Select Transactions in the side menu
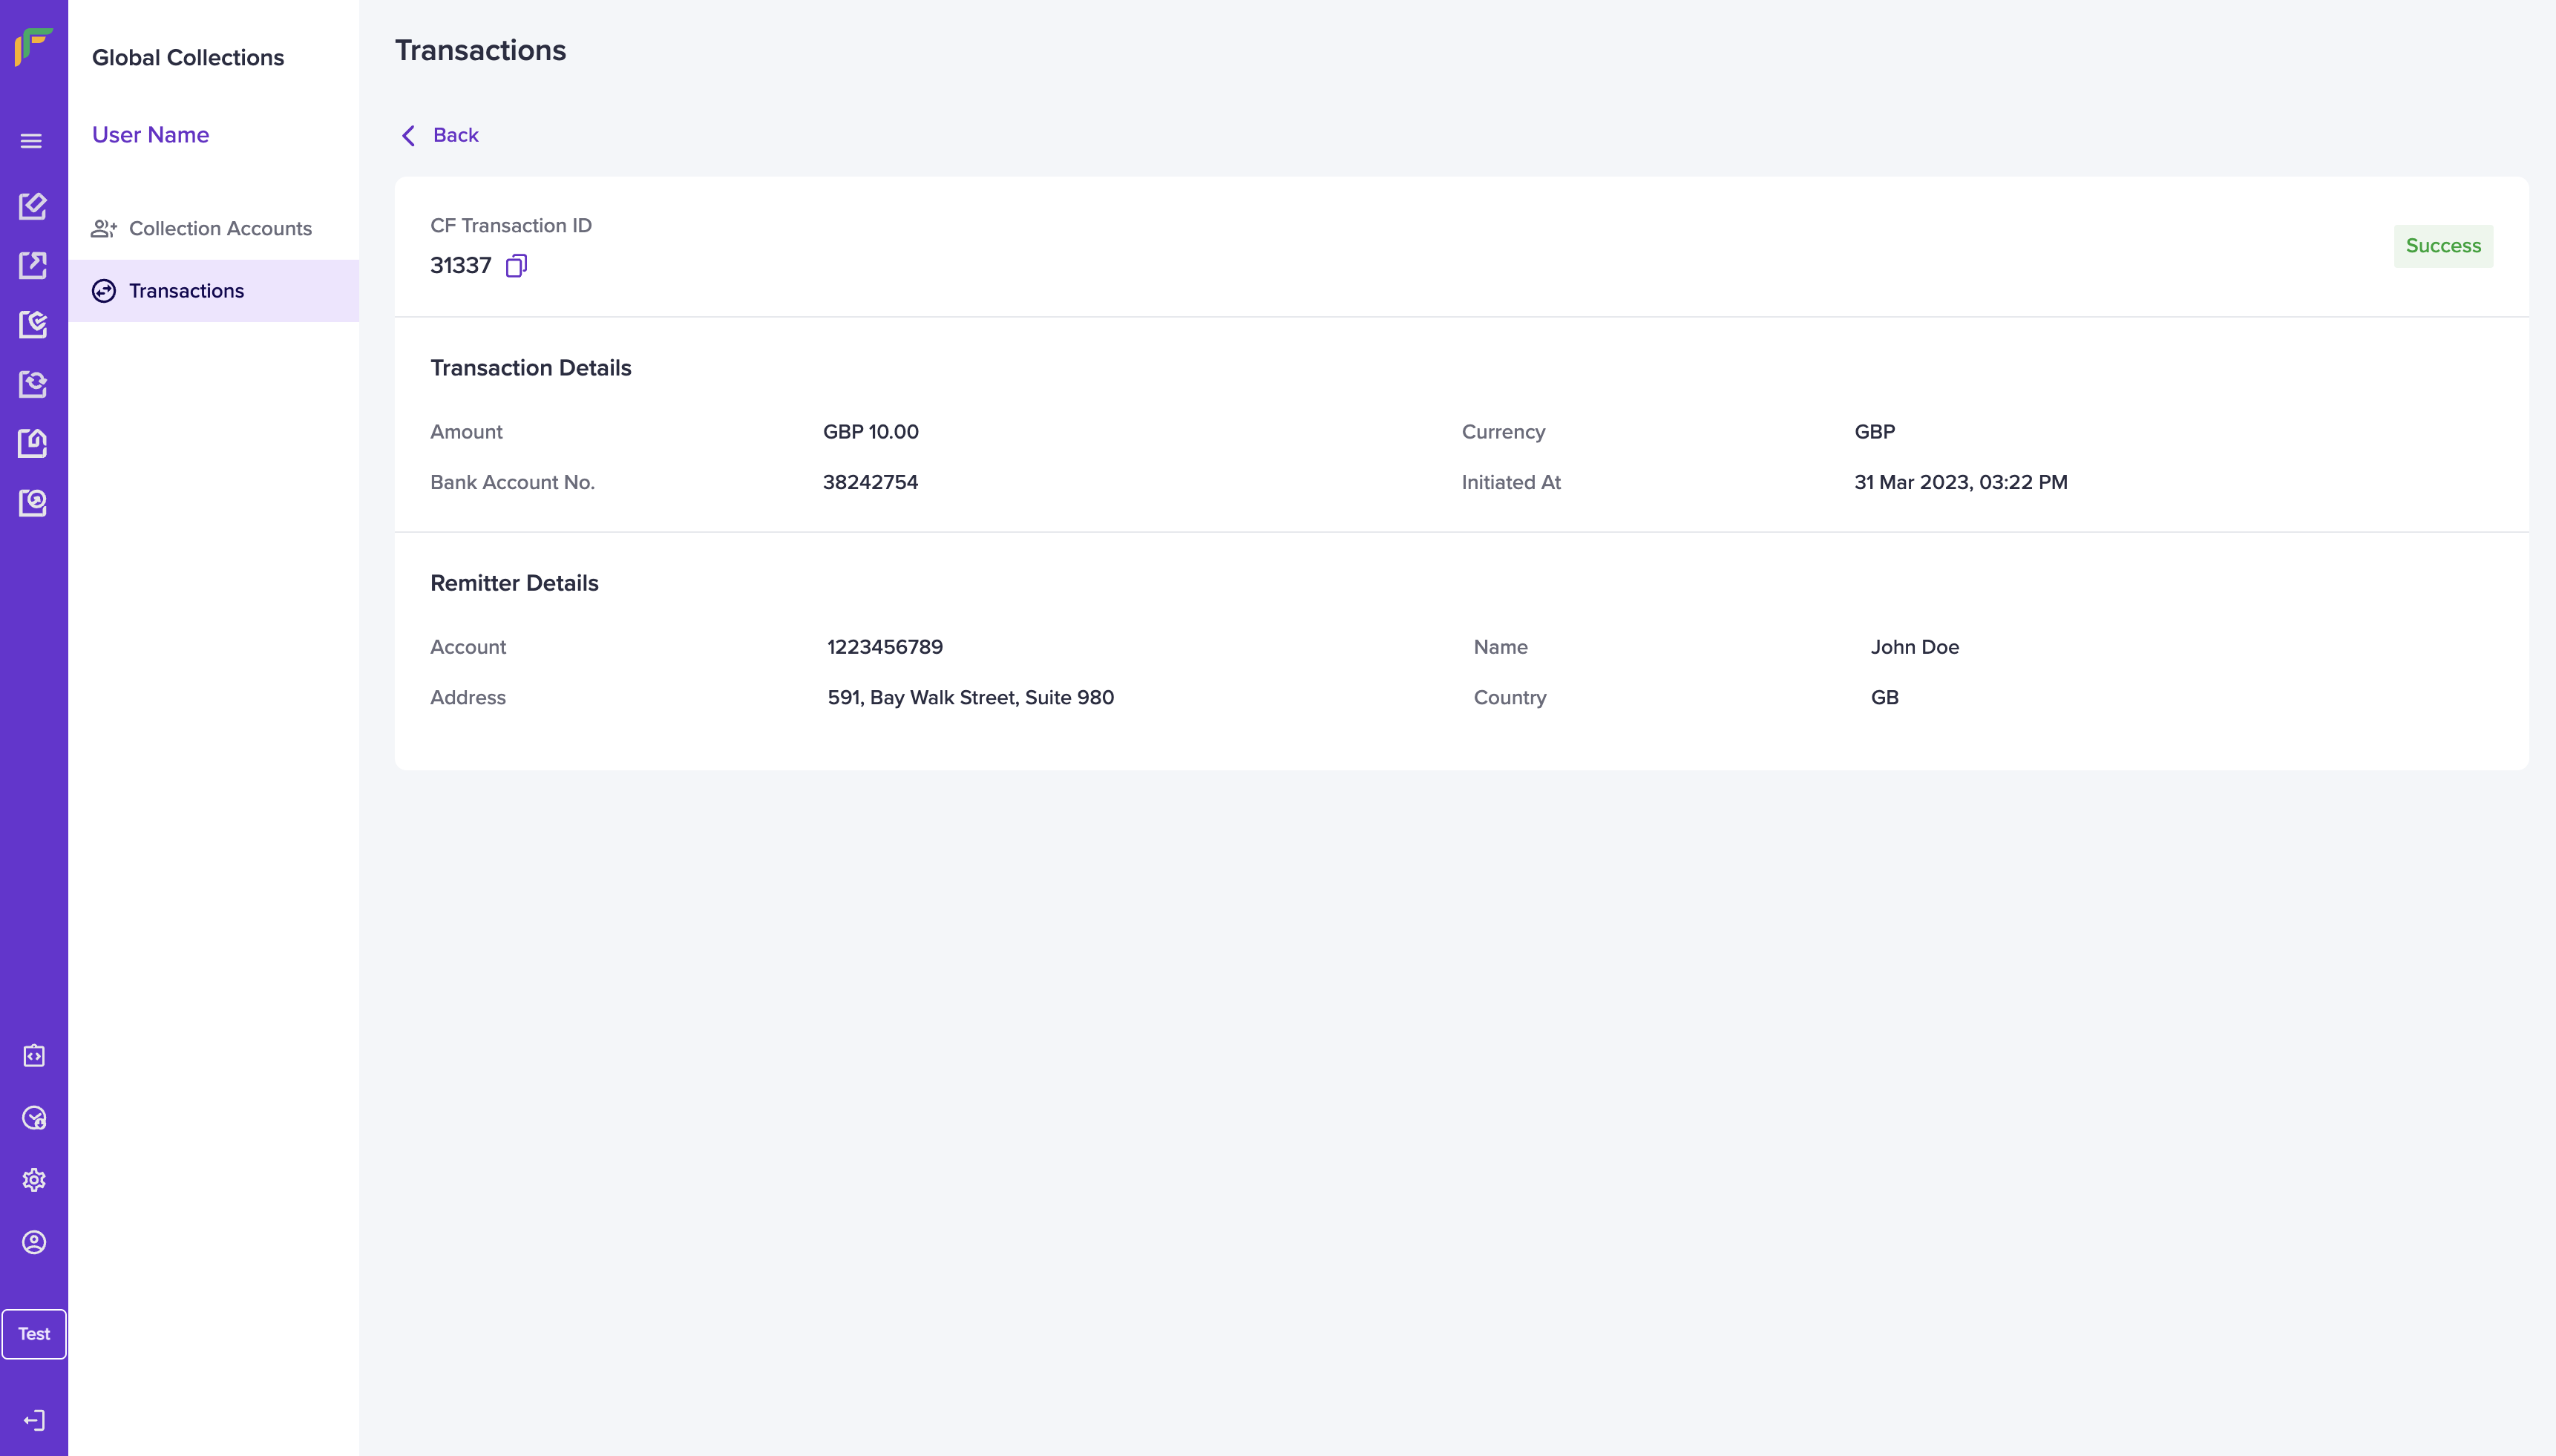The image size is (2556, 1456). tap(186, 291)
